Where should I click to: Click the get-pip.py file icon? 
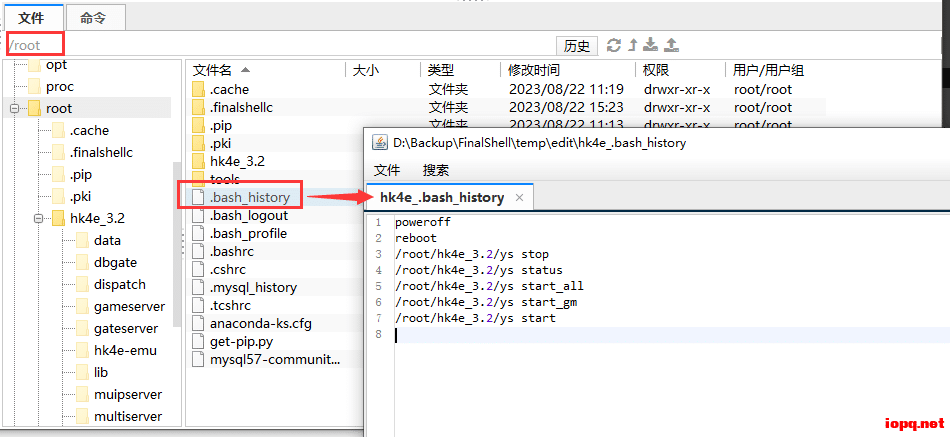pos(198,341)
